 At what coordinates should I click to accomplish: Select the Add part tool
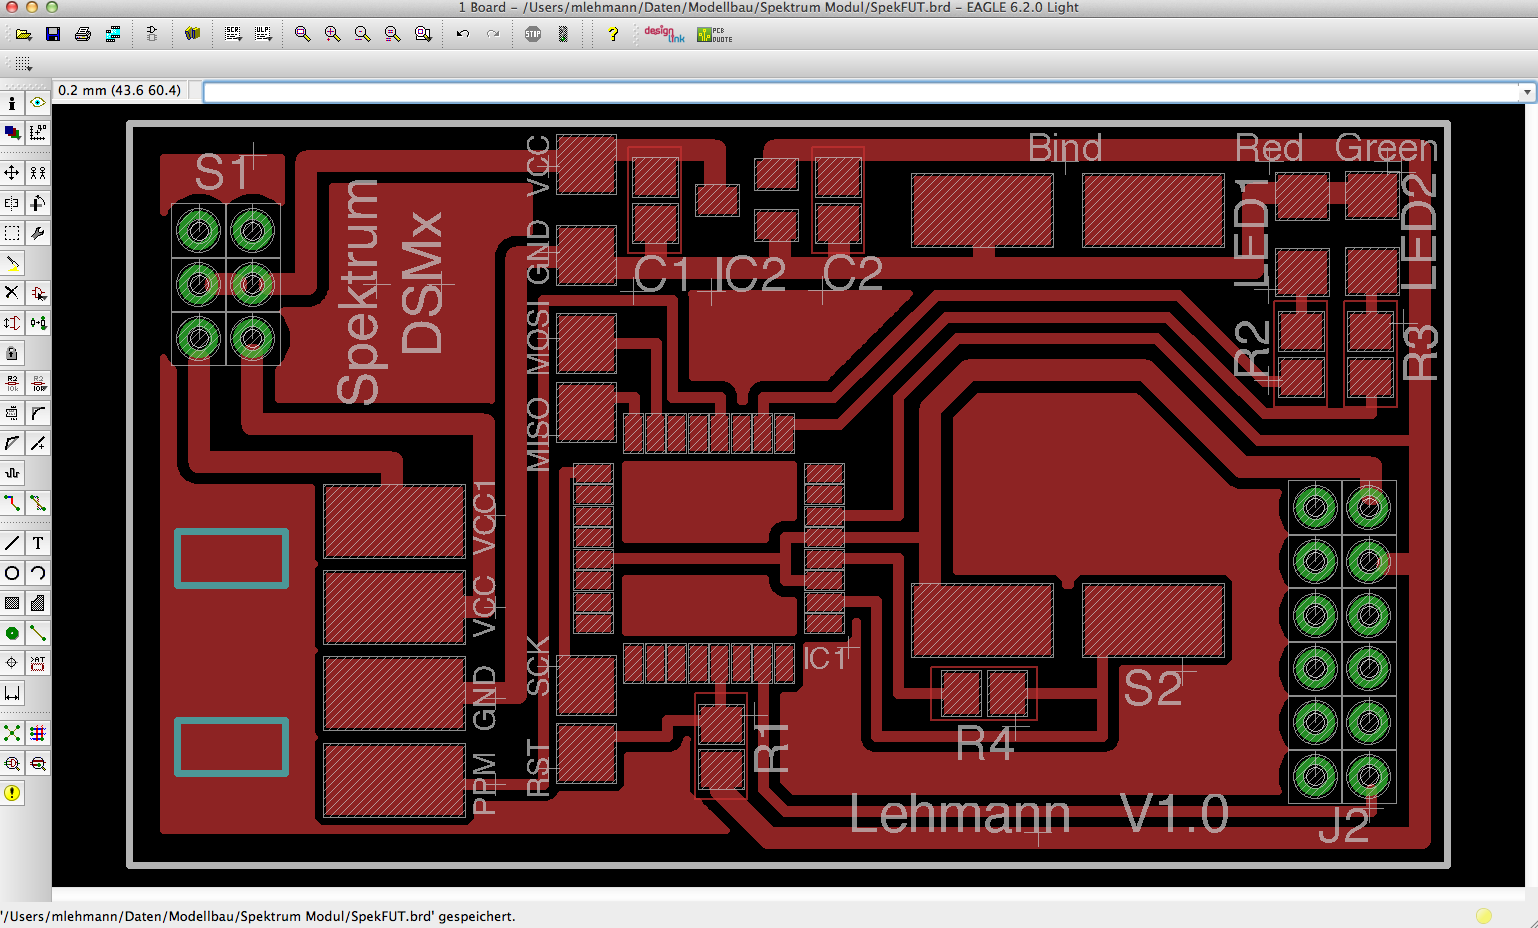[38, 293]
